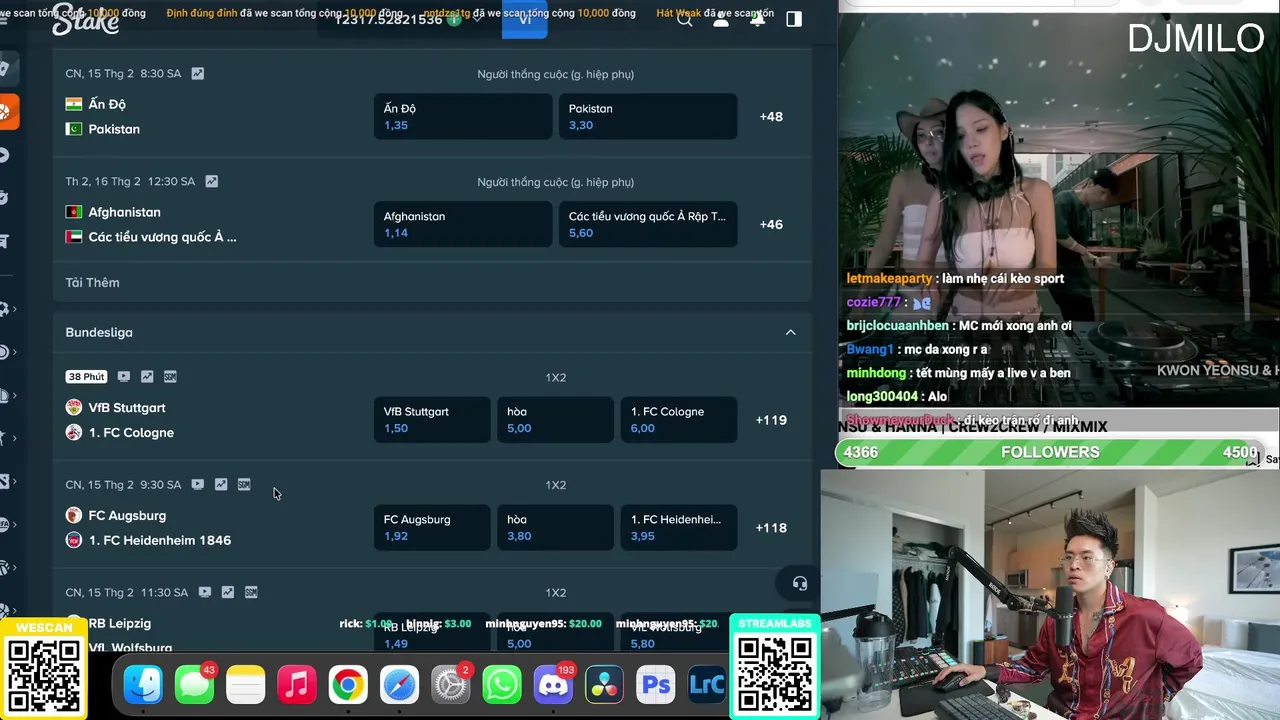Click the Bundesliga section title
The width and height of the screenshot is (1280, 720).
(x=99, y=332)
